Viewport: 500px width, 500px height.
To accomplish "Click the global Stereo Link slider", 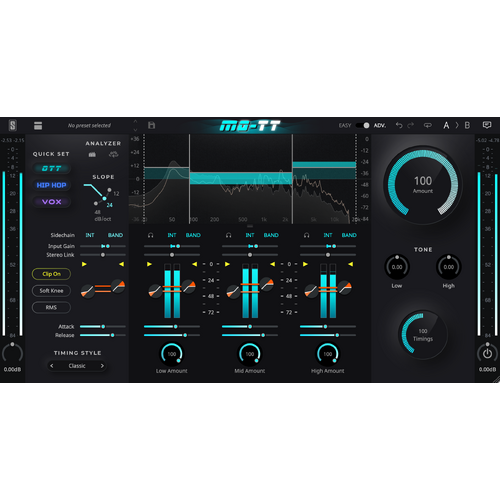I will [103, 255].
